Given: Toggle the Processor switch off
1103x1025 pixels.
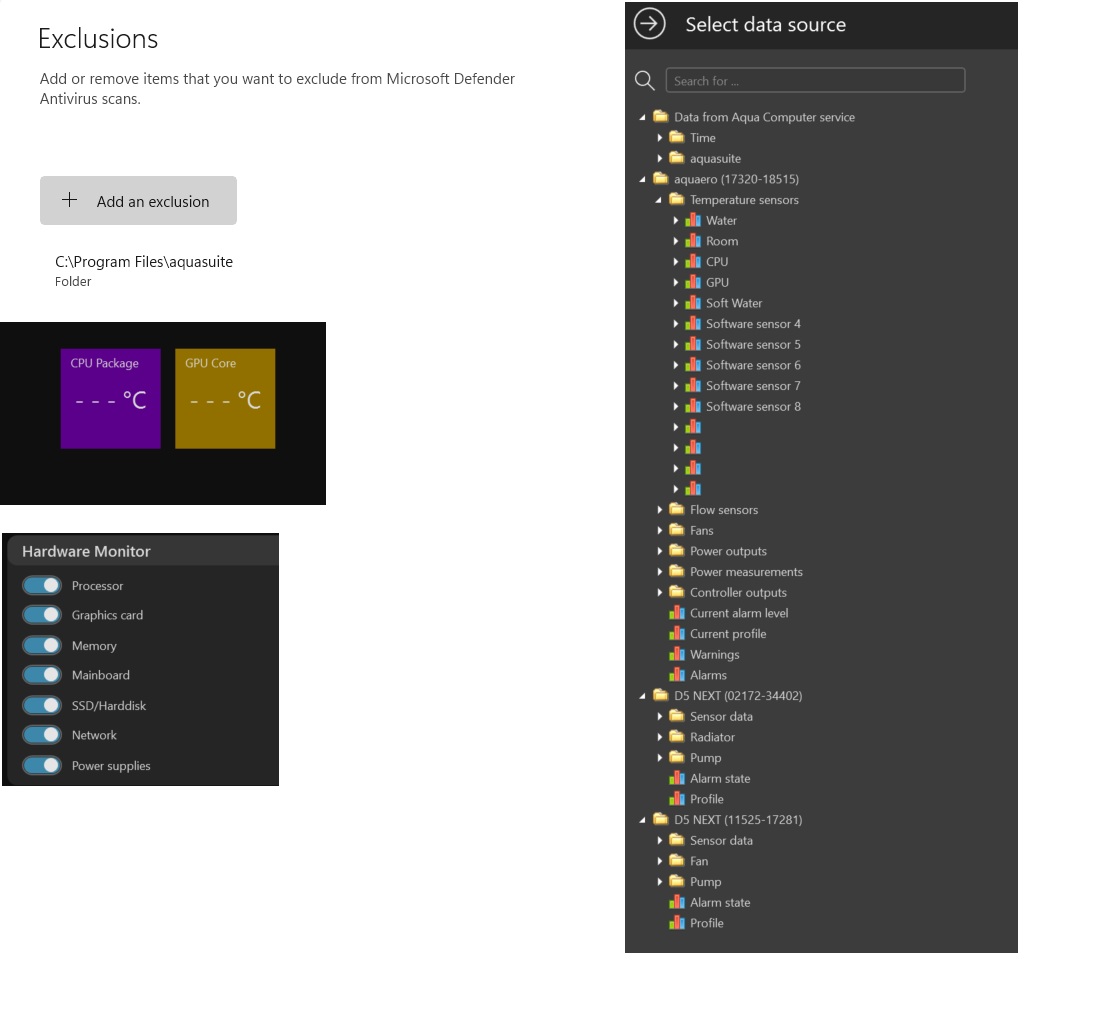Looking at the screenshot, I should [x=42, y=585].
